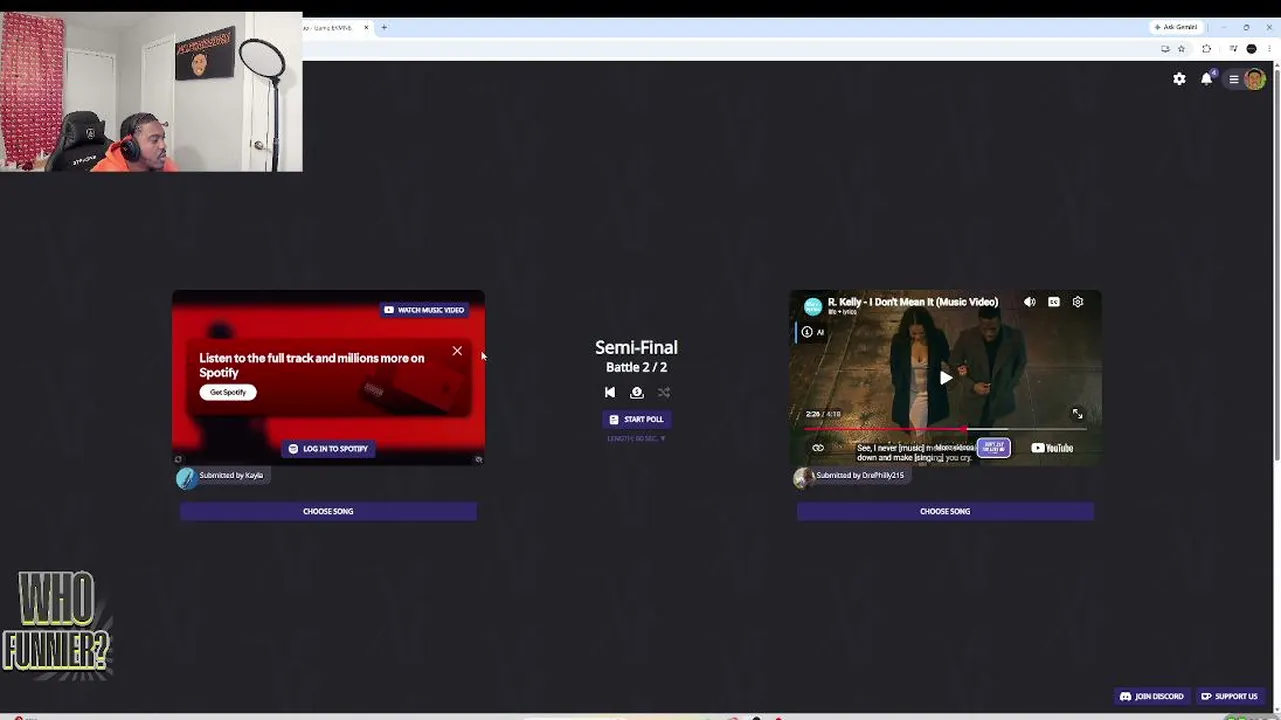
Task: Open the media control icon in Chrome toolbar
Action: [x=1234, y=48]
